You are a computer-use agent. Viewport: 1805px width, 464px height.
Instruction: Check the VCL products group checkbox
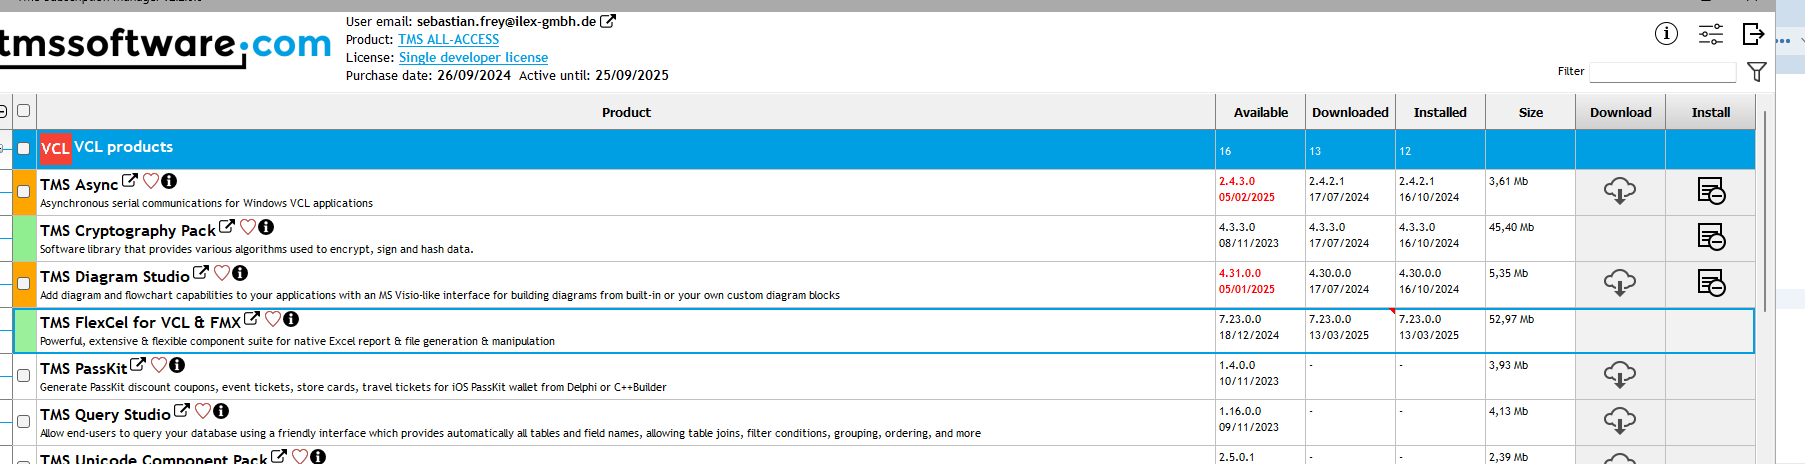pyautogui.click(x=24, y=148)
